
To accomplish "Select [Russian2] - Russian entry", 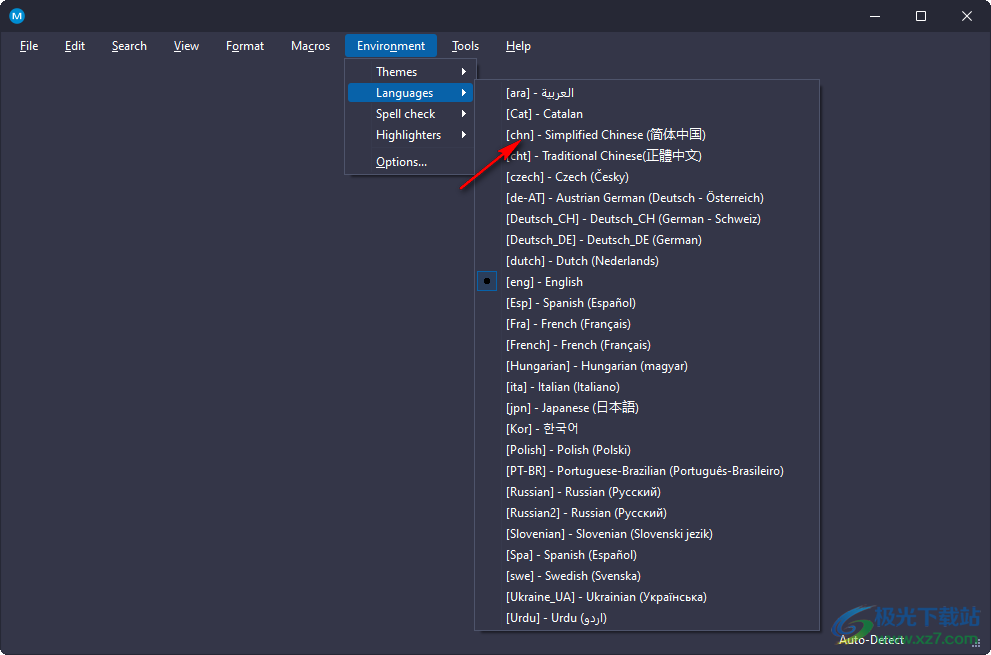I will click(647, 513).
